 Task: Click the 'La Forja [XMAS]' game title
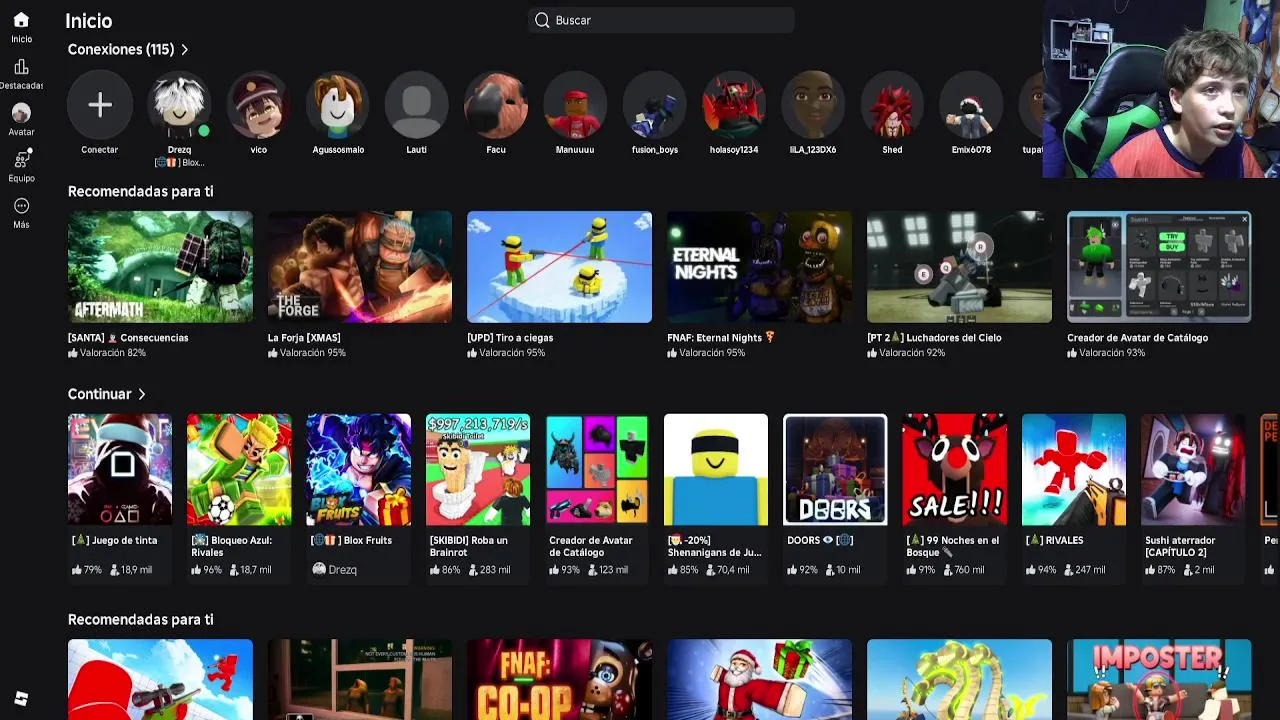coord(304,338)
